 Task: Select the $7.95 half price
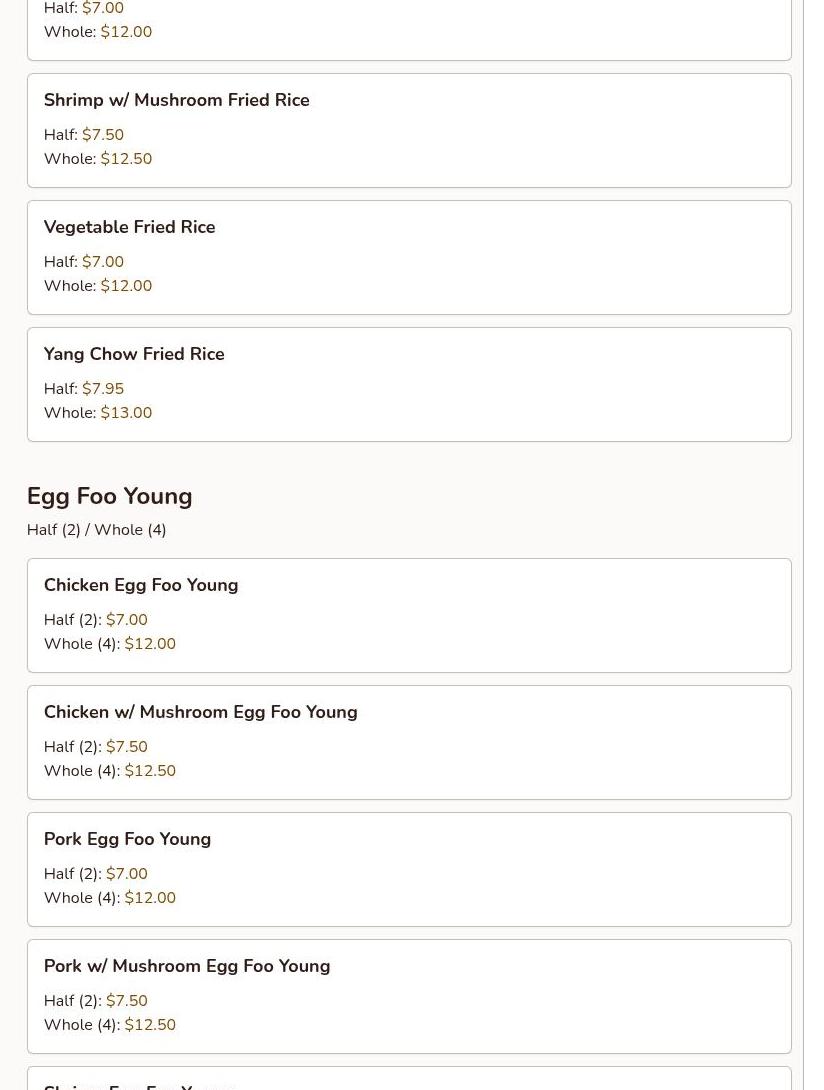[103, 389]
